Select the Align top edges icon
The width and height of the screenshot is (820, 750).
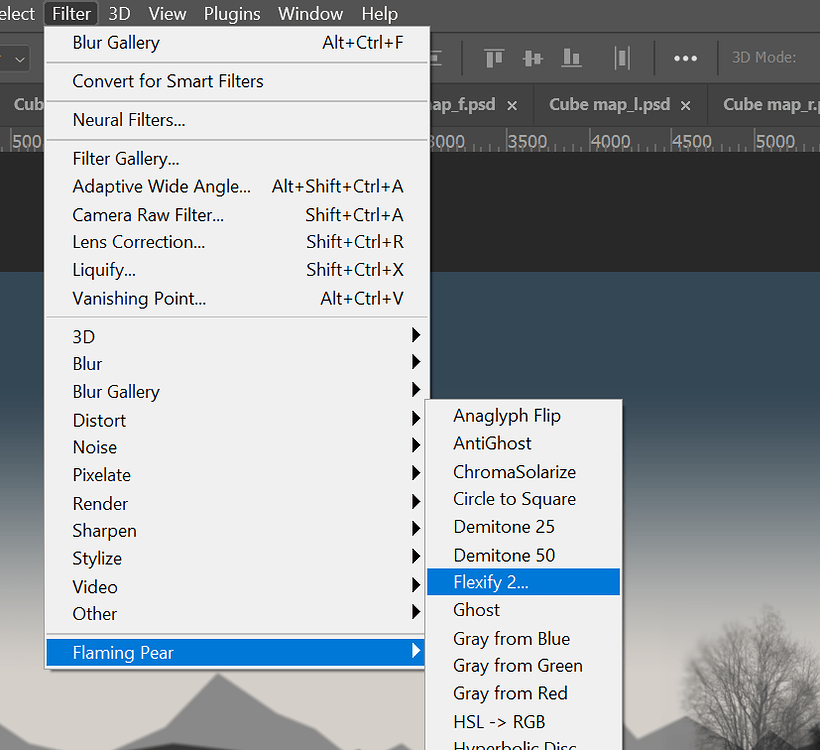point(493,58)
